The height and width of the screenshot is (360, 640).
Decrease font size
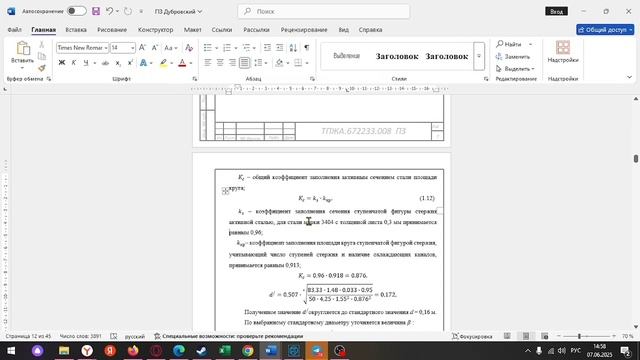click(155, 48)
